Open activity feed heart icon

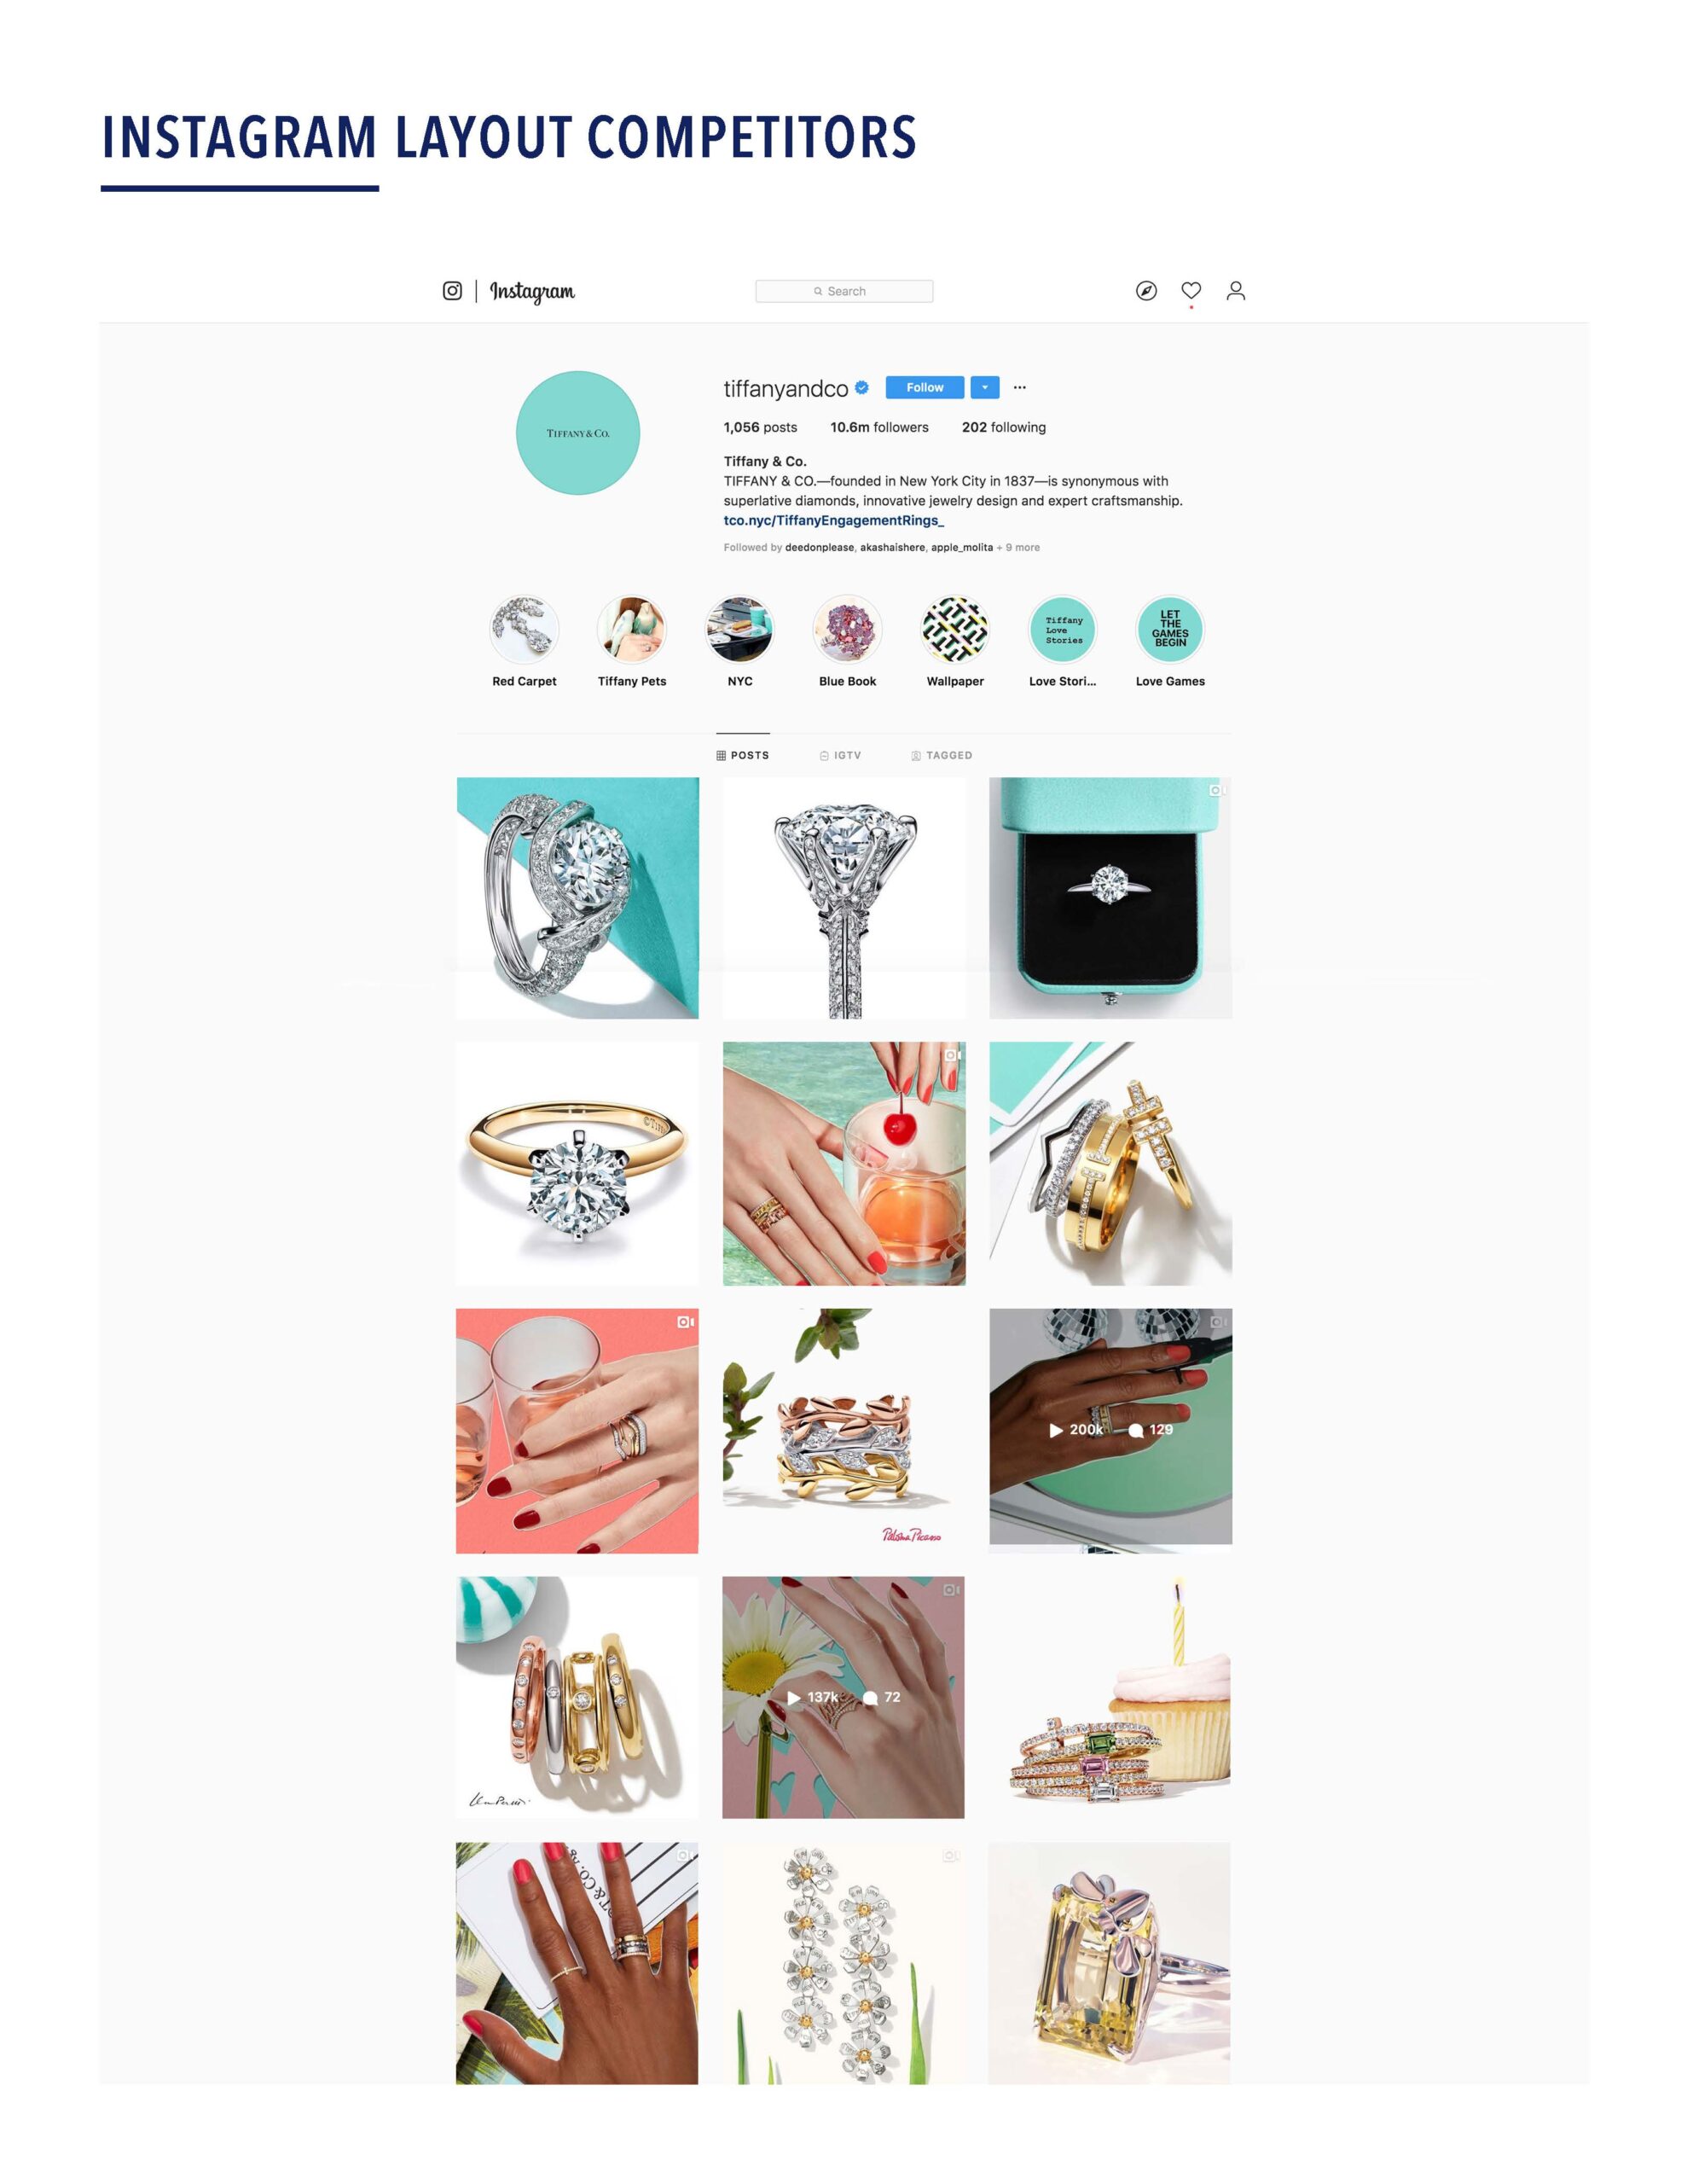point(1190,290)
